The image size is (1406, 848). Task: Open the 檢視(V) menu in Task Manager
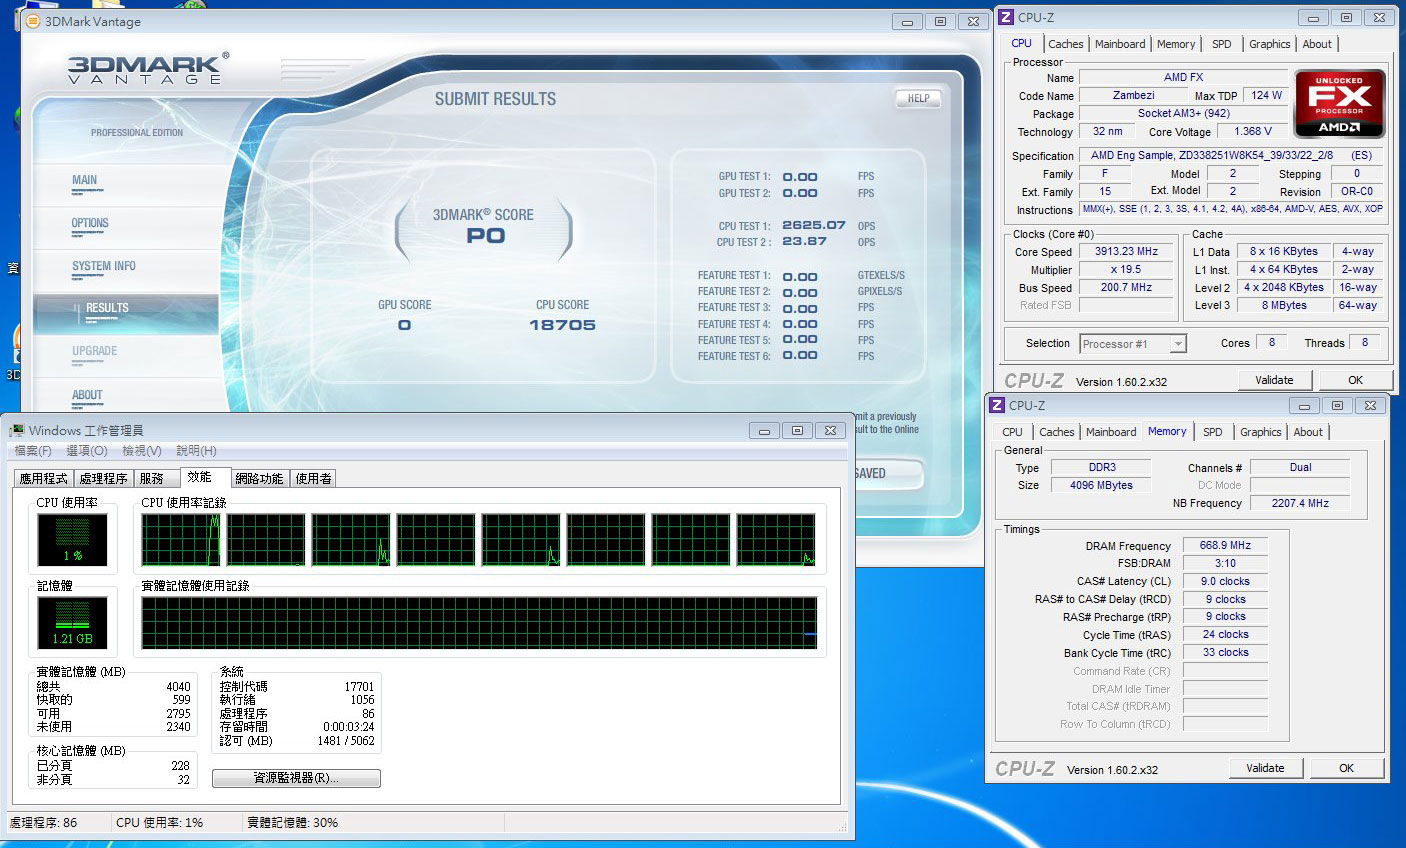pyautogui.click(x=141, y=451)
